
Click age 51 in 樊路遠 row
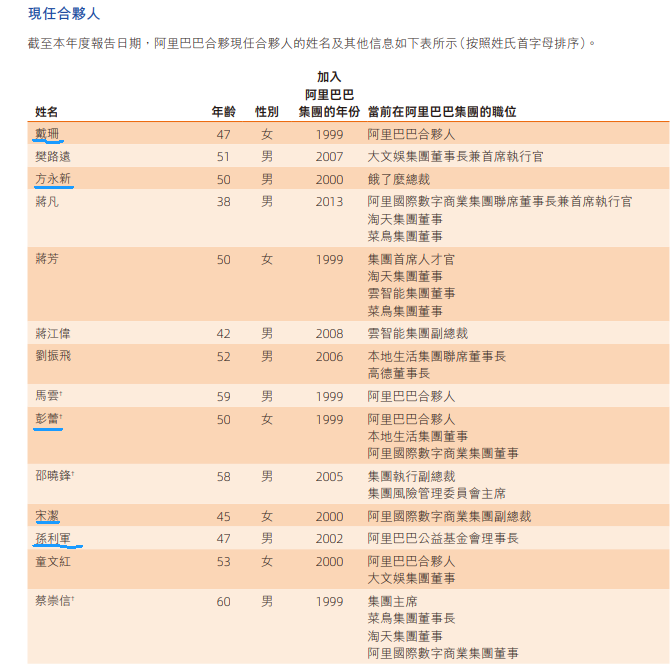pos(223,157)
